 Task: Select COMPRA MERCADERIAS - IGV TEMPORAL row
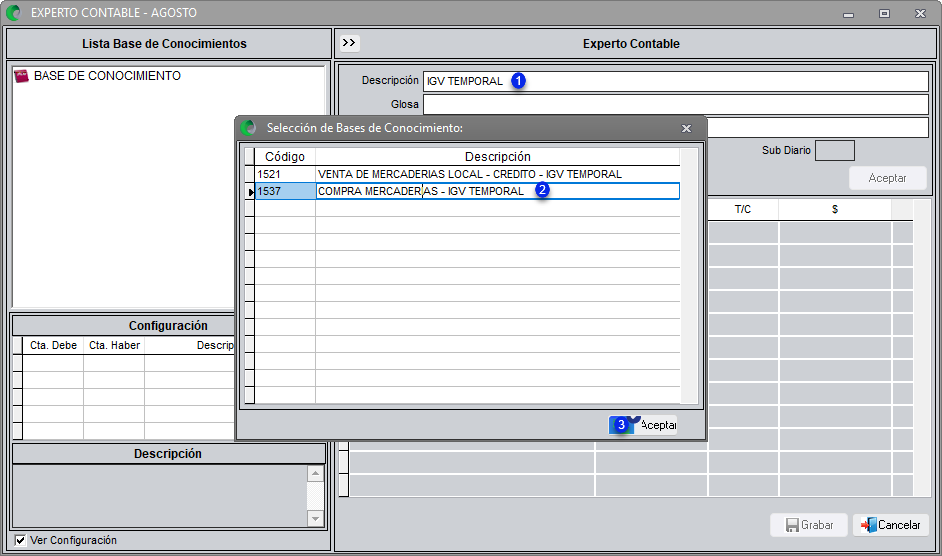pyautogui.click(x=497, y=191)
